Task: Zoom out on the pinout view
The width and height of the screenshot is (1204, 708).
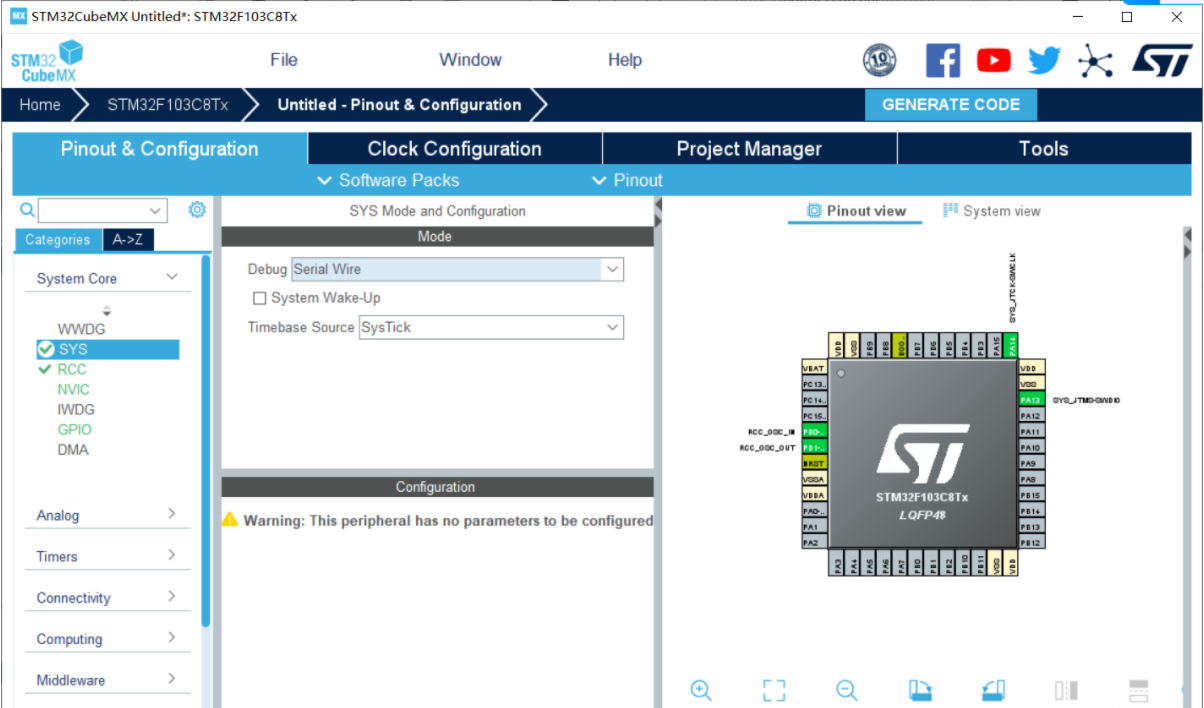Action: 847,690
